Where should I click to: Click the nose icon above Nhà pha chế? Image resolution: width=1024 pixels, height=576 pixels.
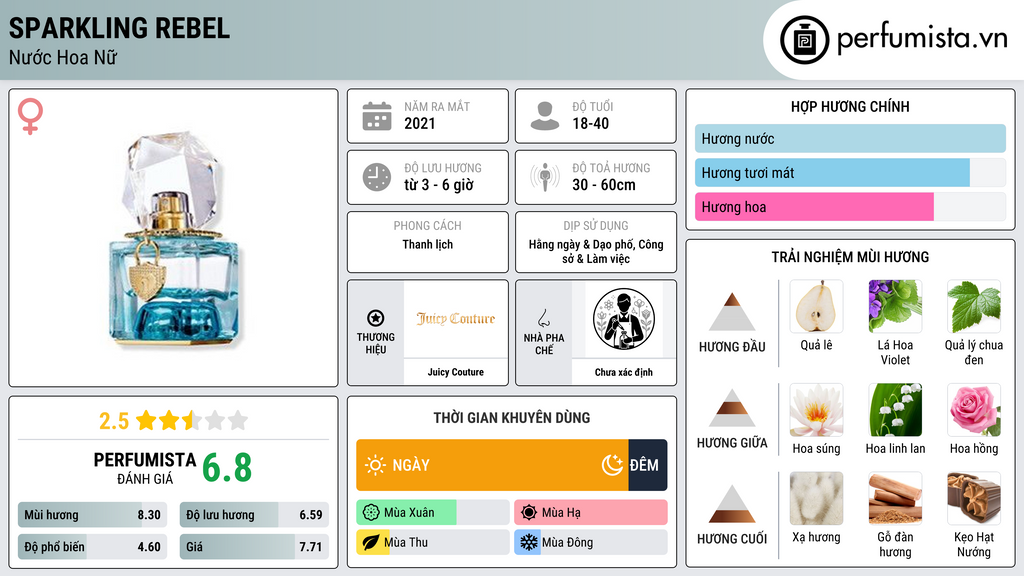[543, 318]
